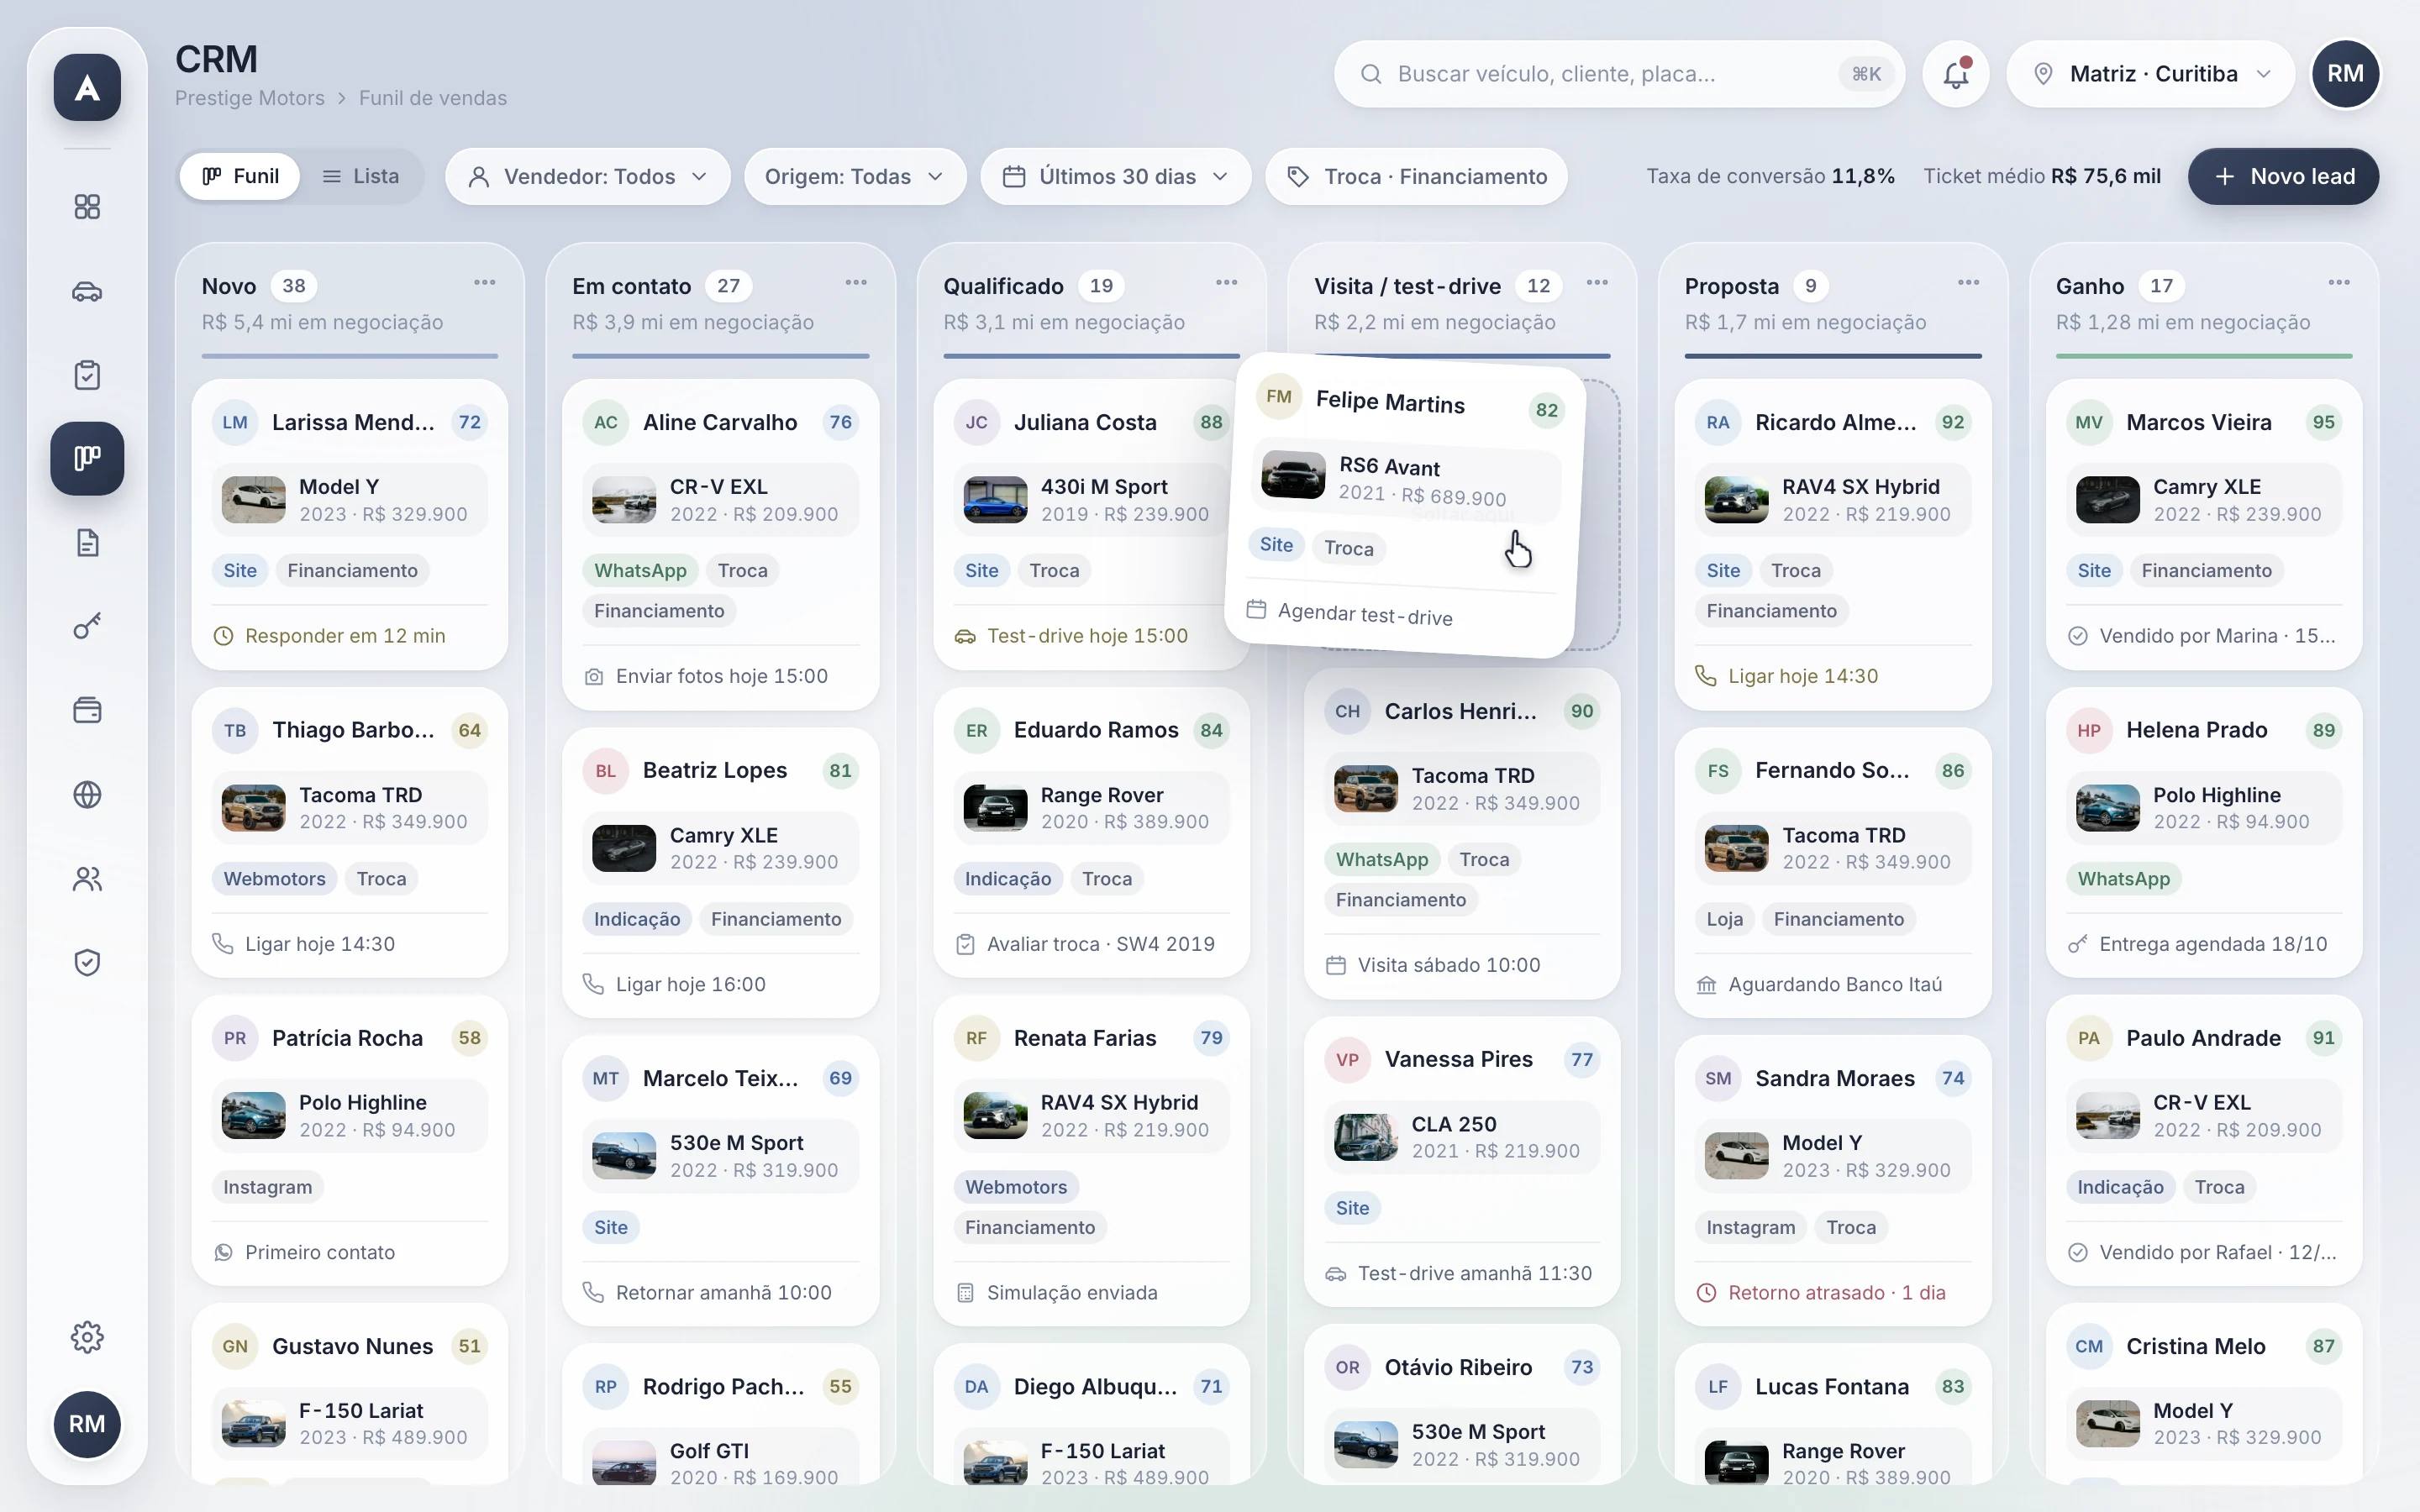Open settings gear icon in sidebar
Viewport: 2420px width, 1512px height.
coord(87,1337)
